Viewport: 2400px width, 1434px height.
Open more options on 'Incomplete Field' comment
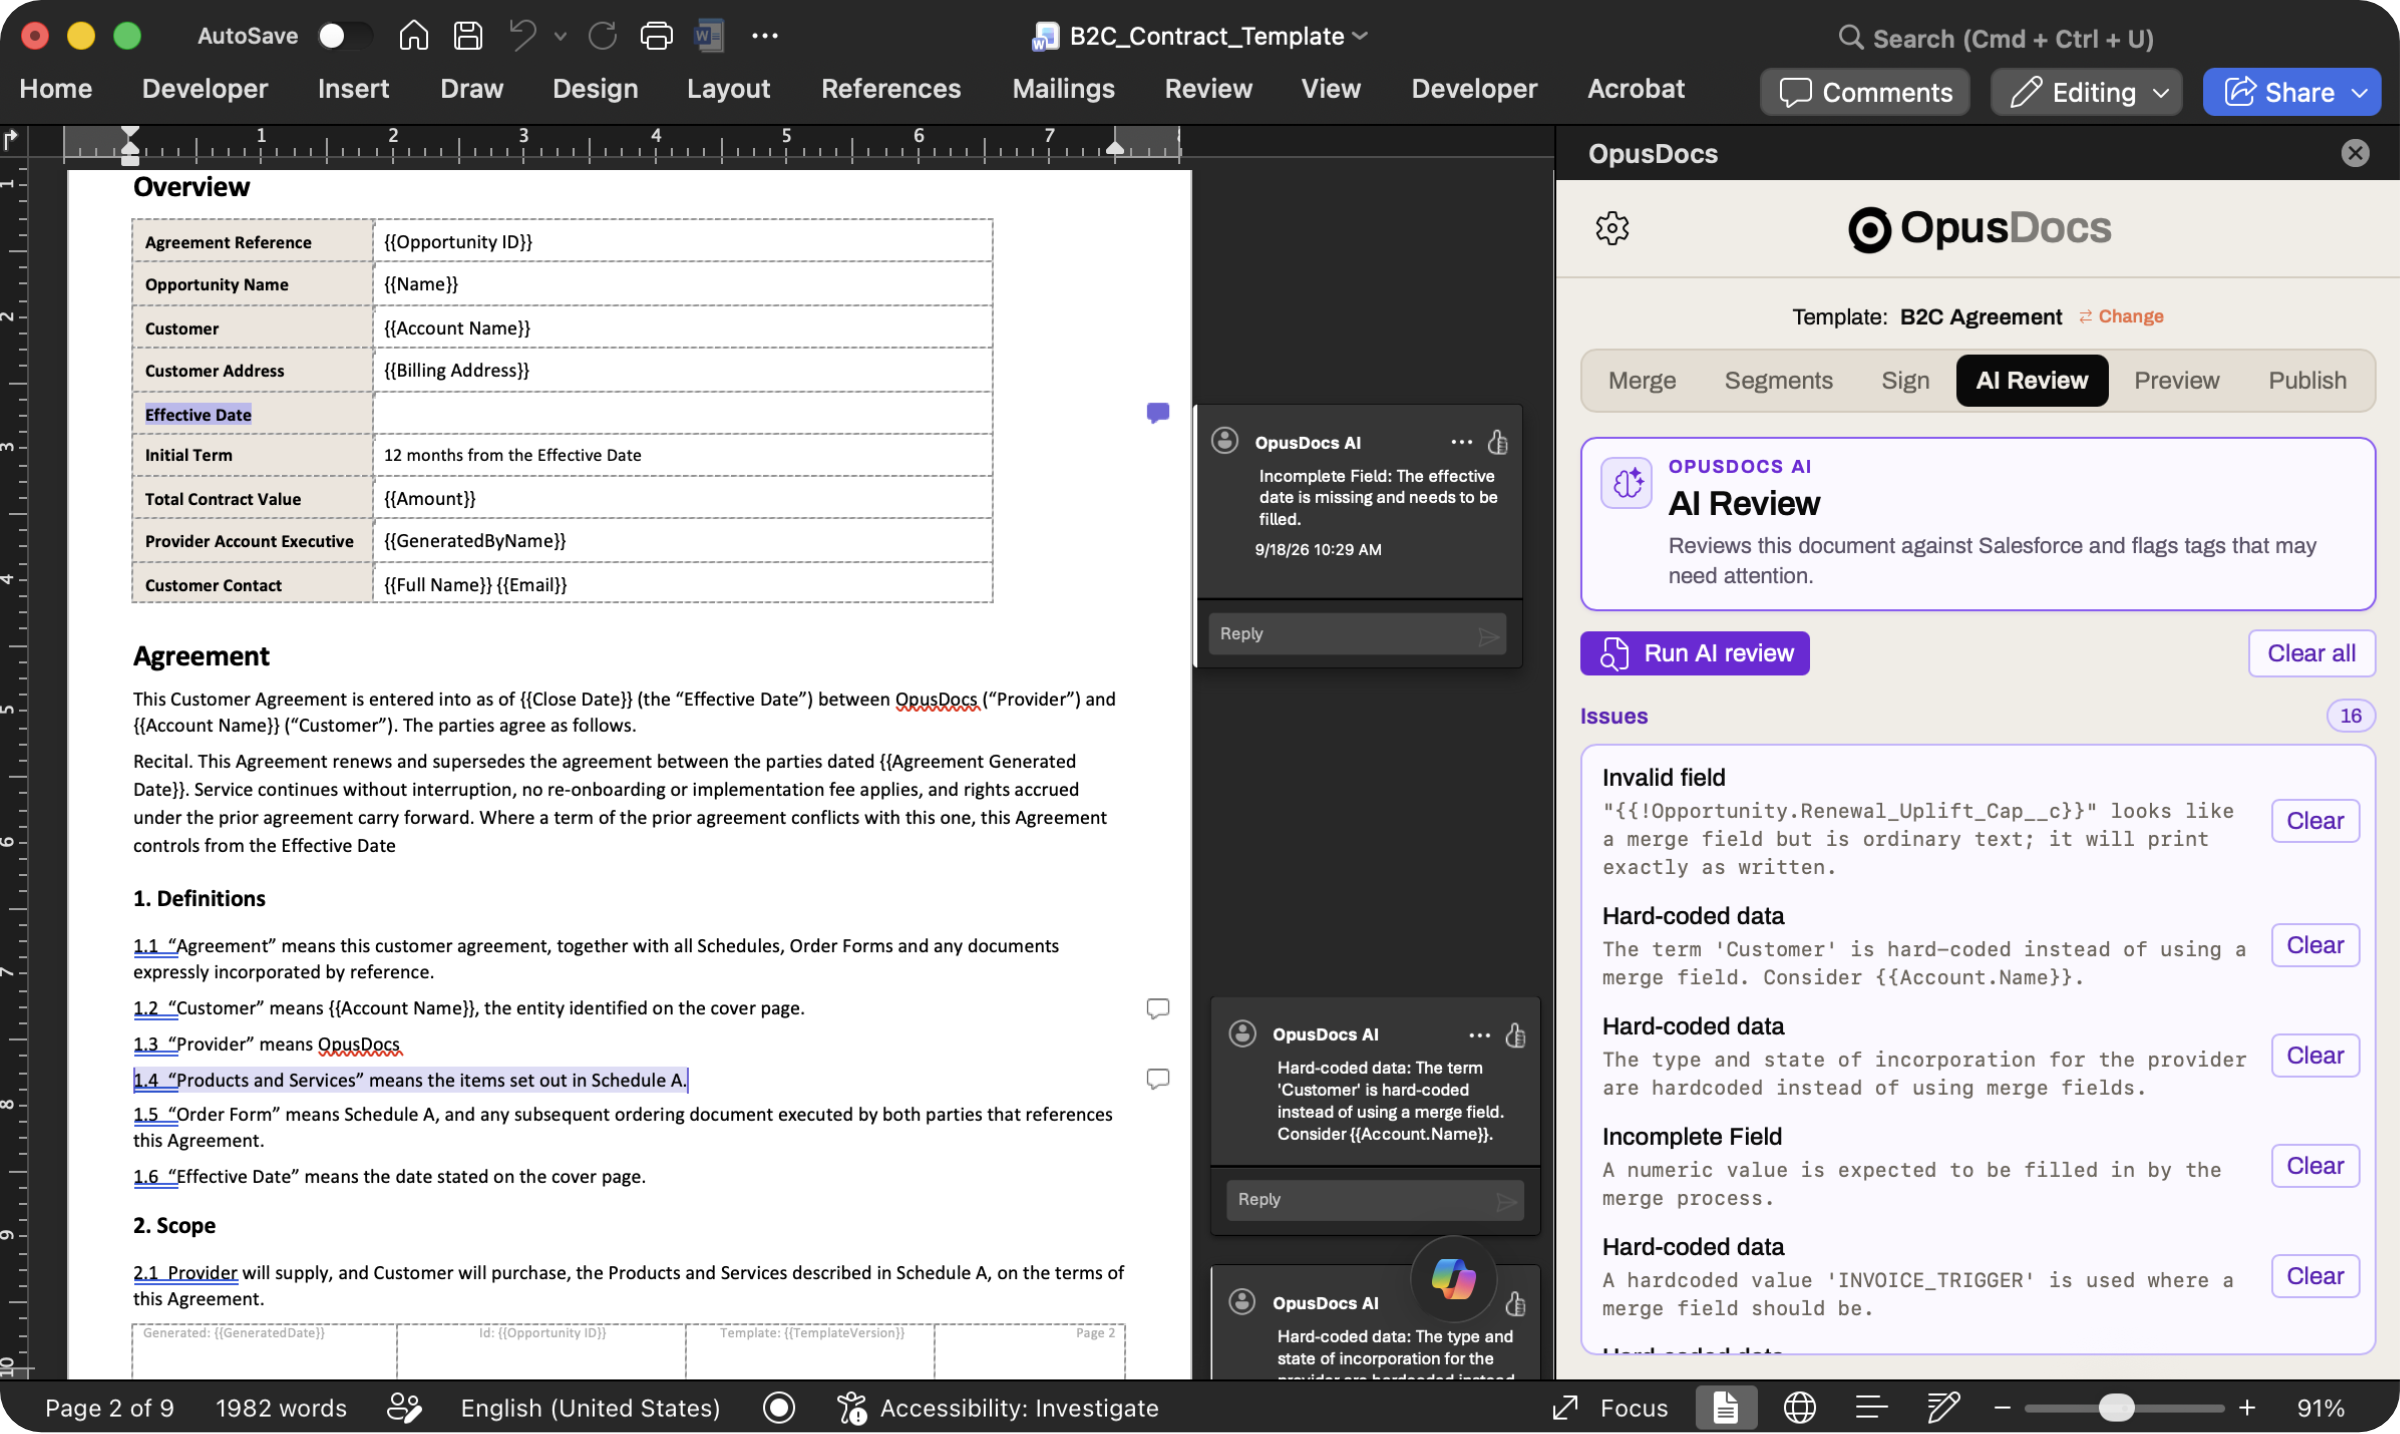point(1461,442)
